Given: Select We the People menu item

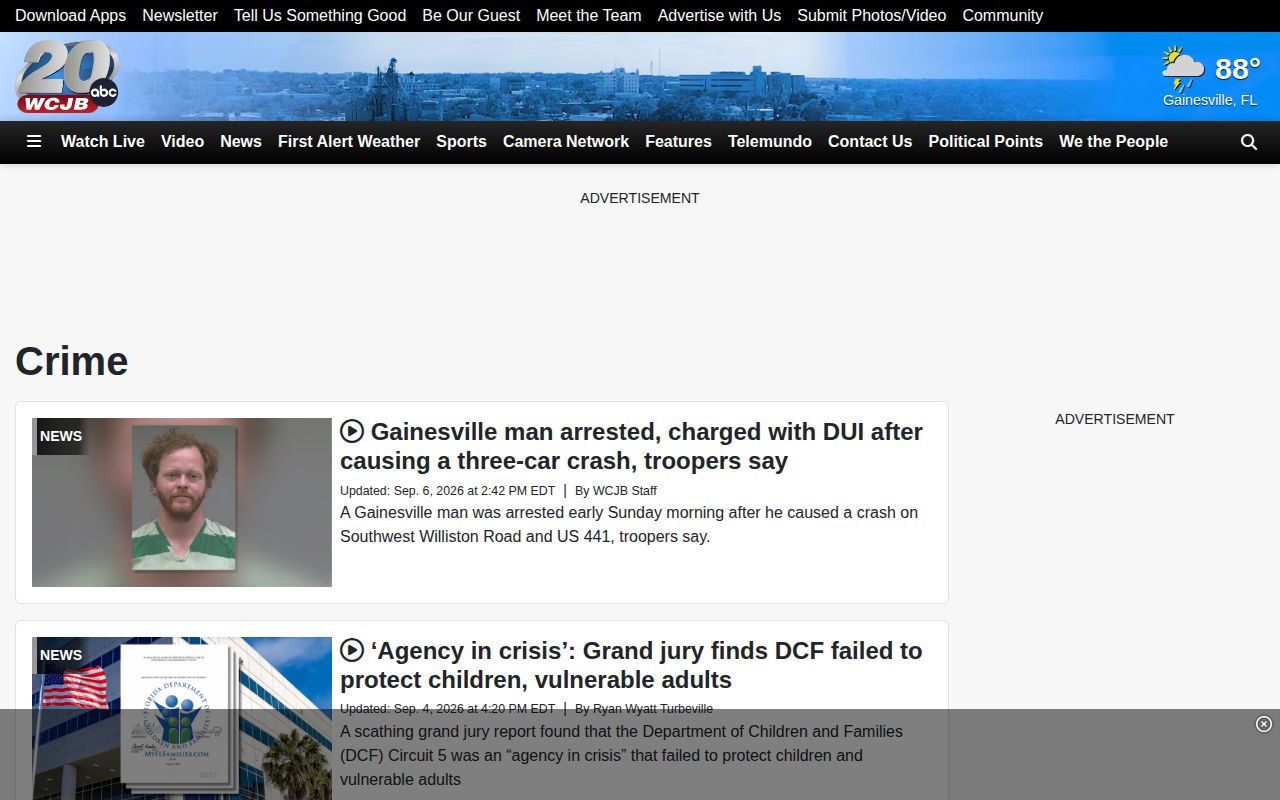Looking at the screenshot, I should pos(1113,142).
